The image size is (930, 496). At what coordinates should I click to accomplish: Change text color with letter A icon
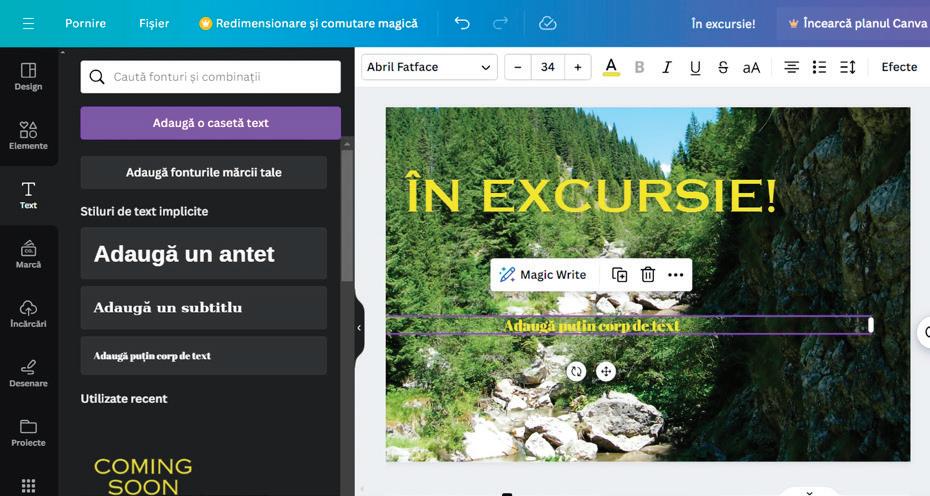(x=611, y=67)
